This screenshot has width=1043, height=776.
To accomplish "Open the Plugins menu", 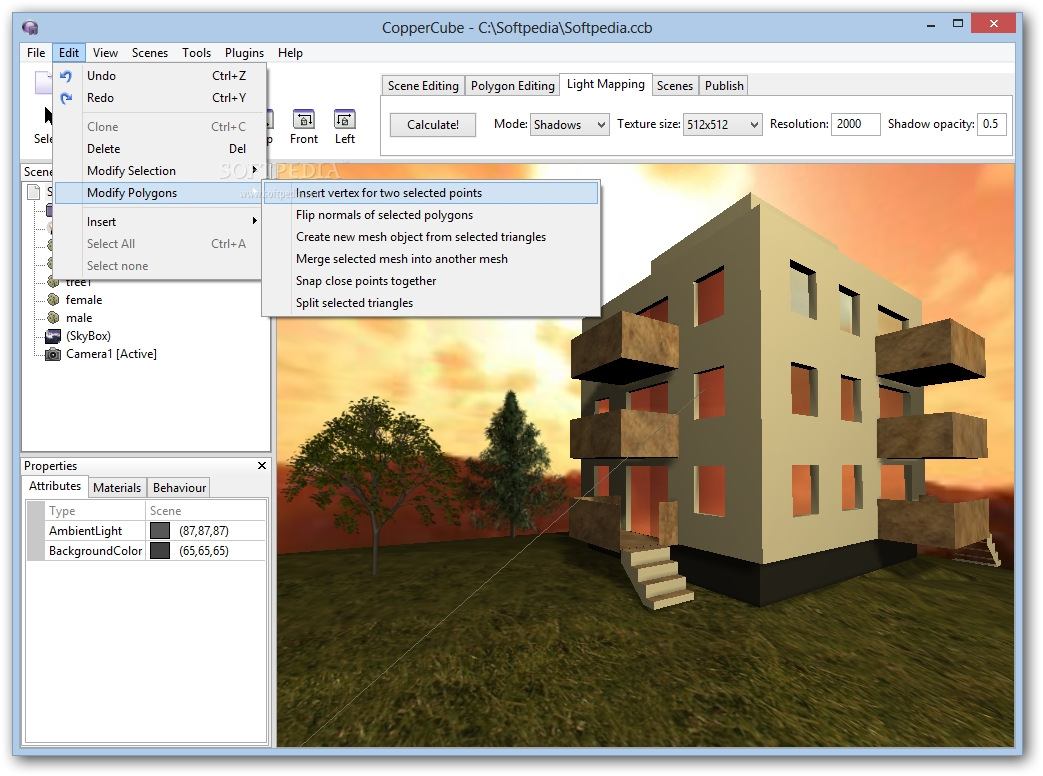I will [x=244, y=53].
